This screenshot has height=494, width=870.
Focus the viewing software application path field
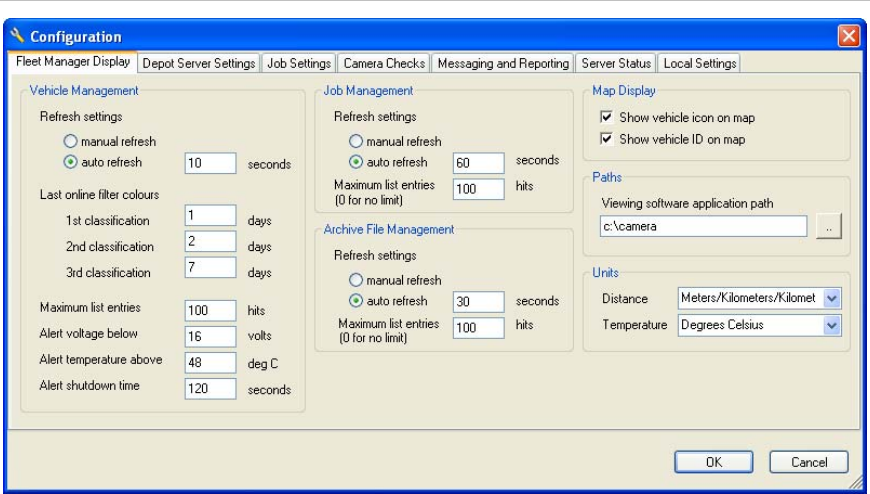click(704, 227)
